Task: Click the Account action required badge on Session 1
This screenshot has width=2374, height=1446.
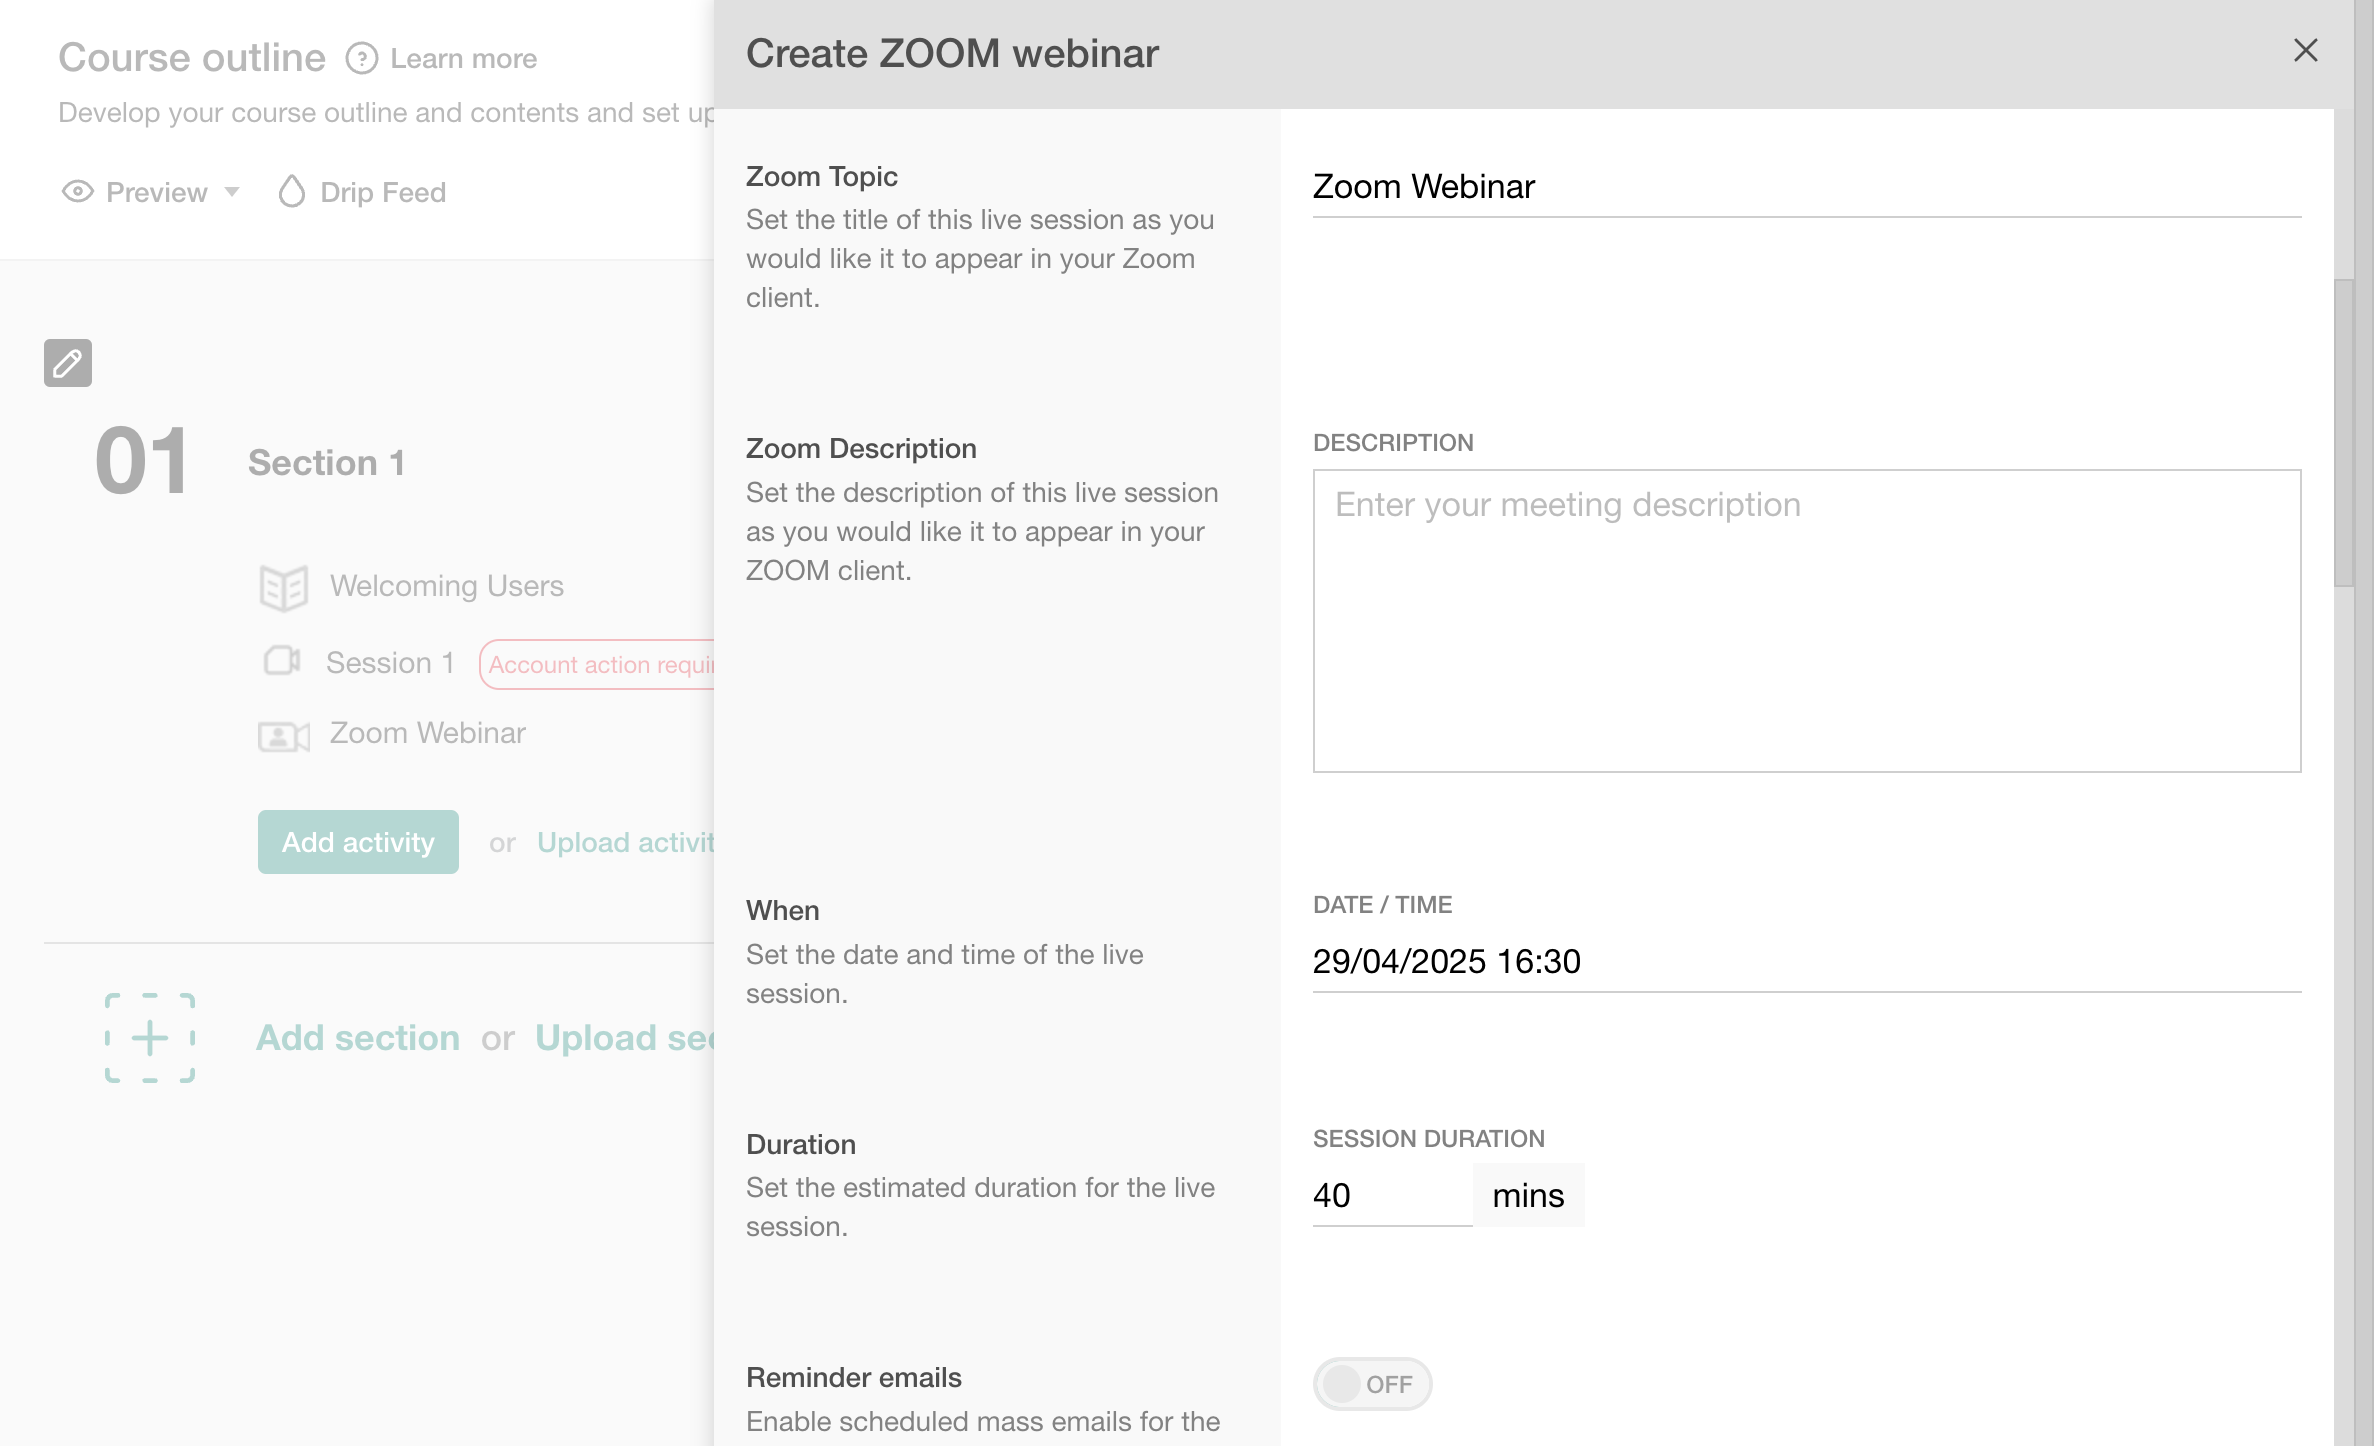Action: (600, 663)
